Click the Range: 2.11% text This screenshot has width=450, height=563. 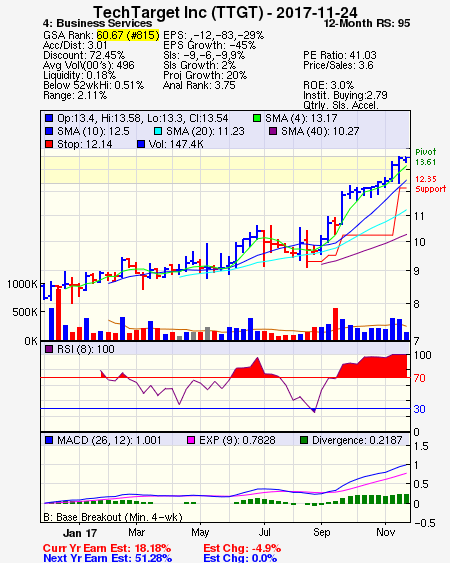tap(75, 96)
